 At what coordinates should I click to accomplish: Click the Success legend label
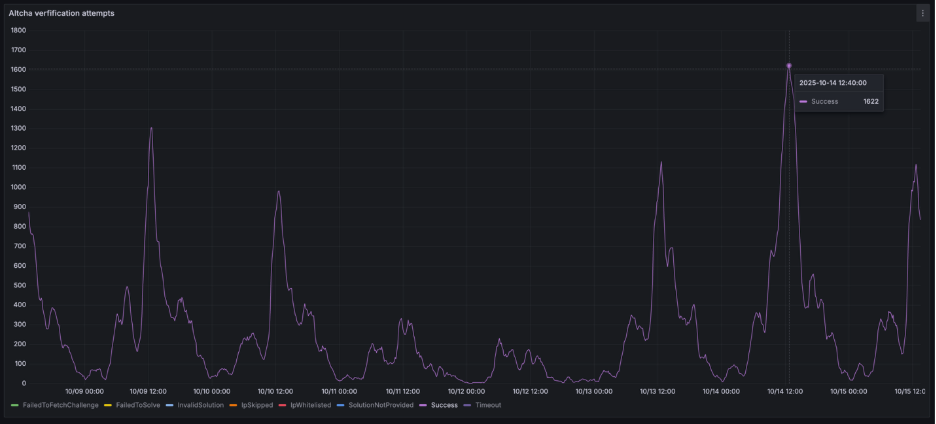click(x=444, y=405)
